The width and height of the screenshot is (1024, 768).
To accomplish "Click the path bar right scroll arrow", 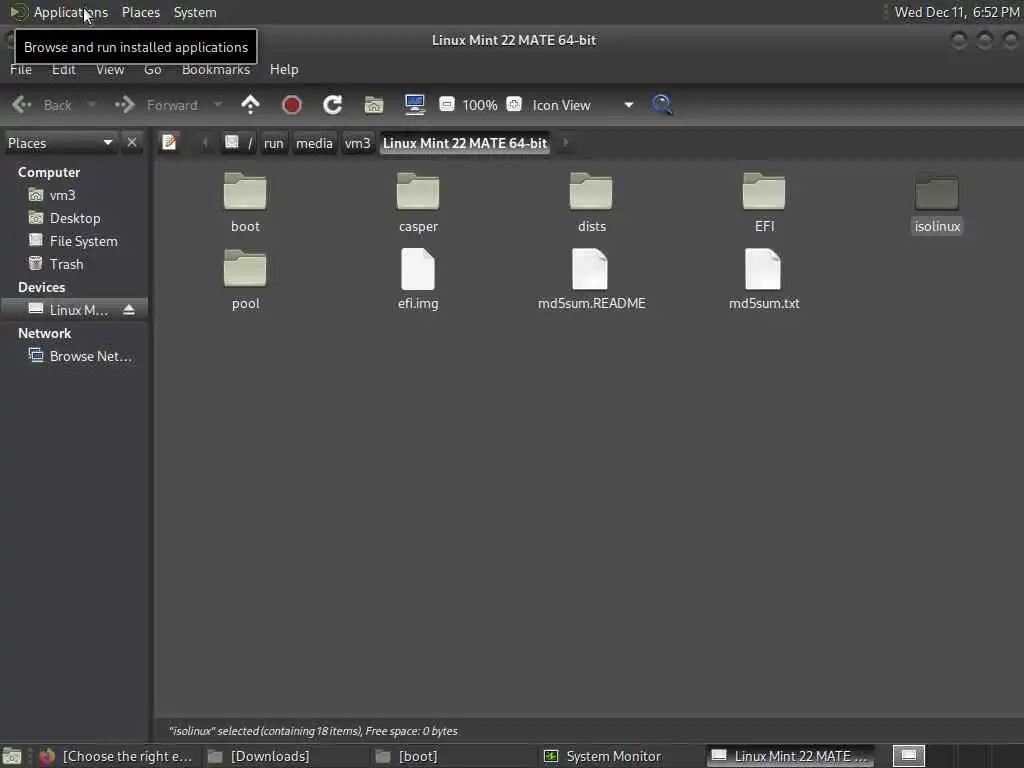I will pyautogui.click(x=566, y=142).
